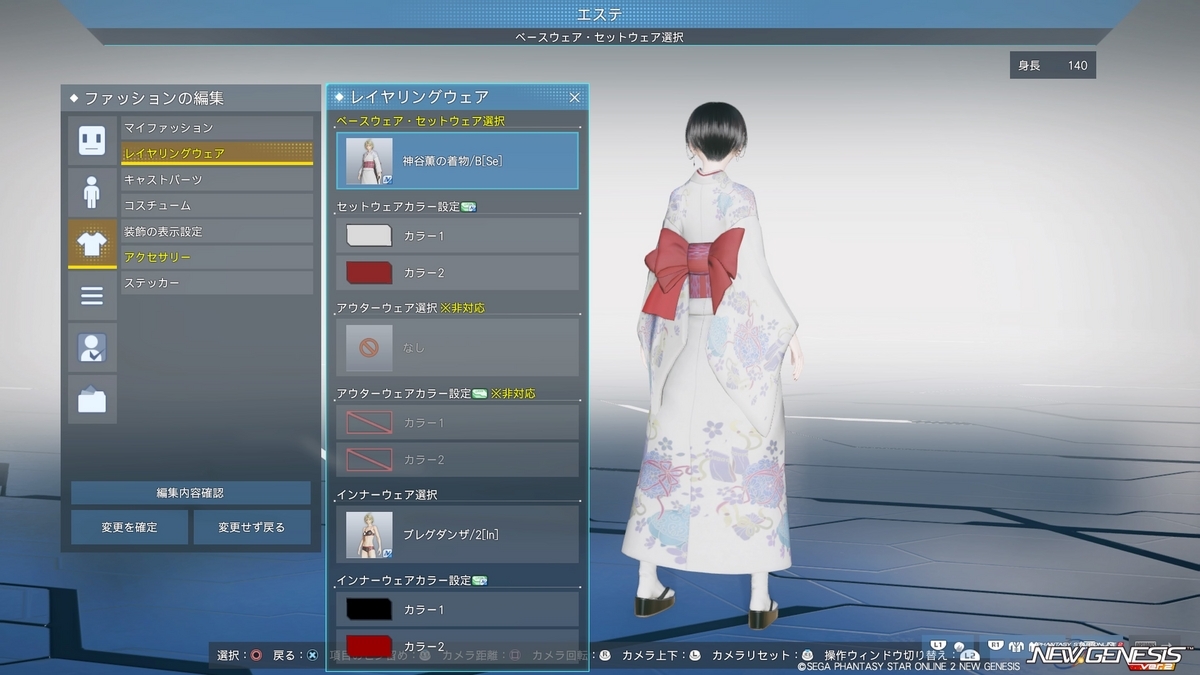The image size is (1200, 675).
Task: Click the カメラ上下 stick icon
Action: [x=696, y=656]
